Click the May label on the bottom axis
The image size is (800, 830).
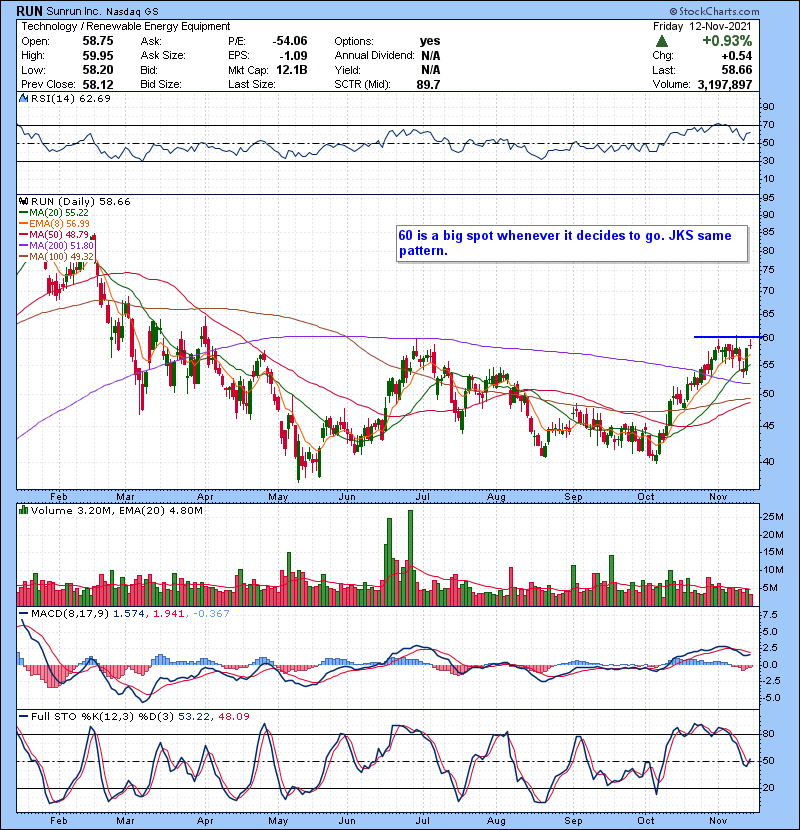tap(278, 821)
